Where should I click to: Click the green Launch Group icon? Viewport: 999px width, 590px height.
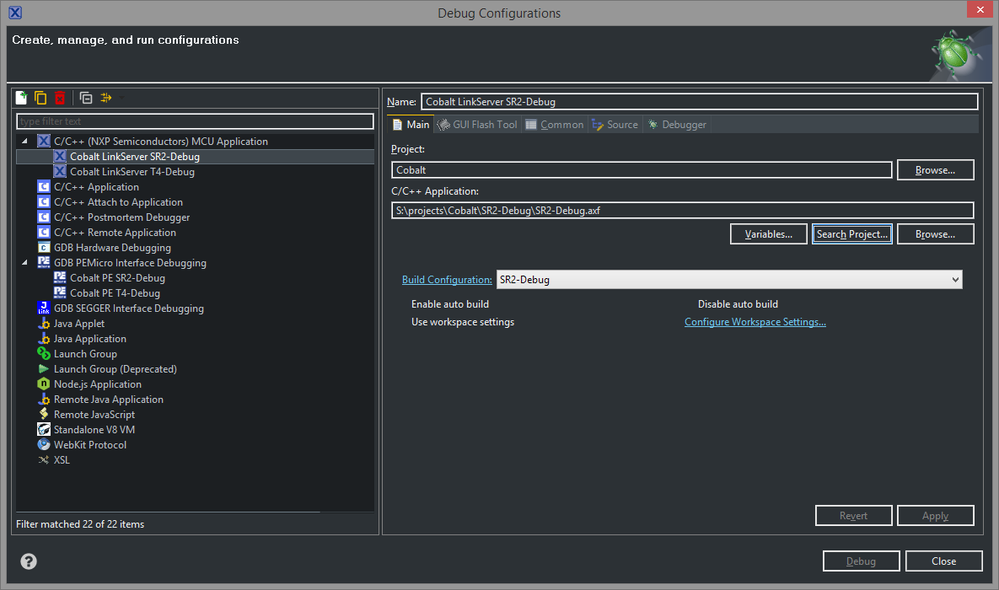pos(43,354)
